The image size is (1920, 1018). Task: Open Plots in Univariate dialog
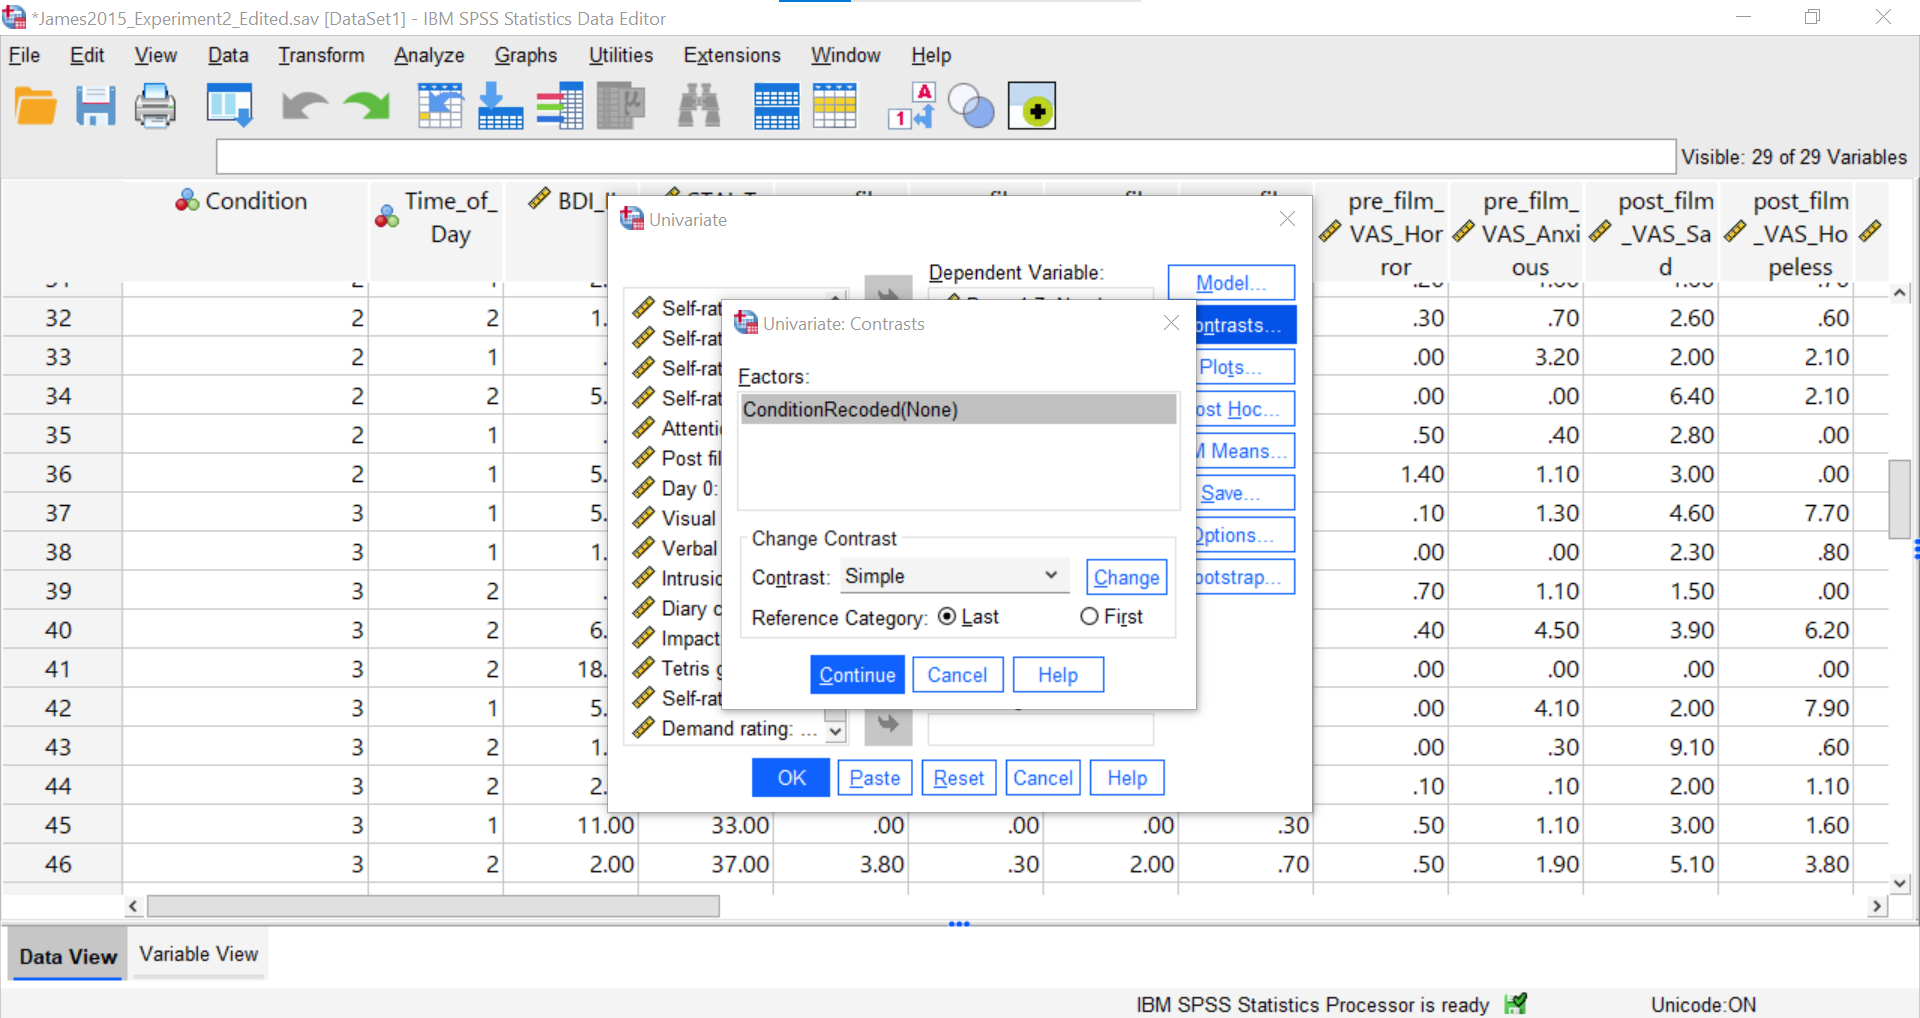coord(1245,367)
